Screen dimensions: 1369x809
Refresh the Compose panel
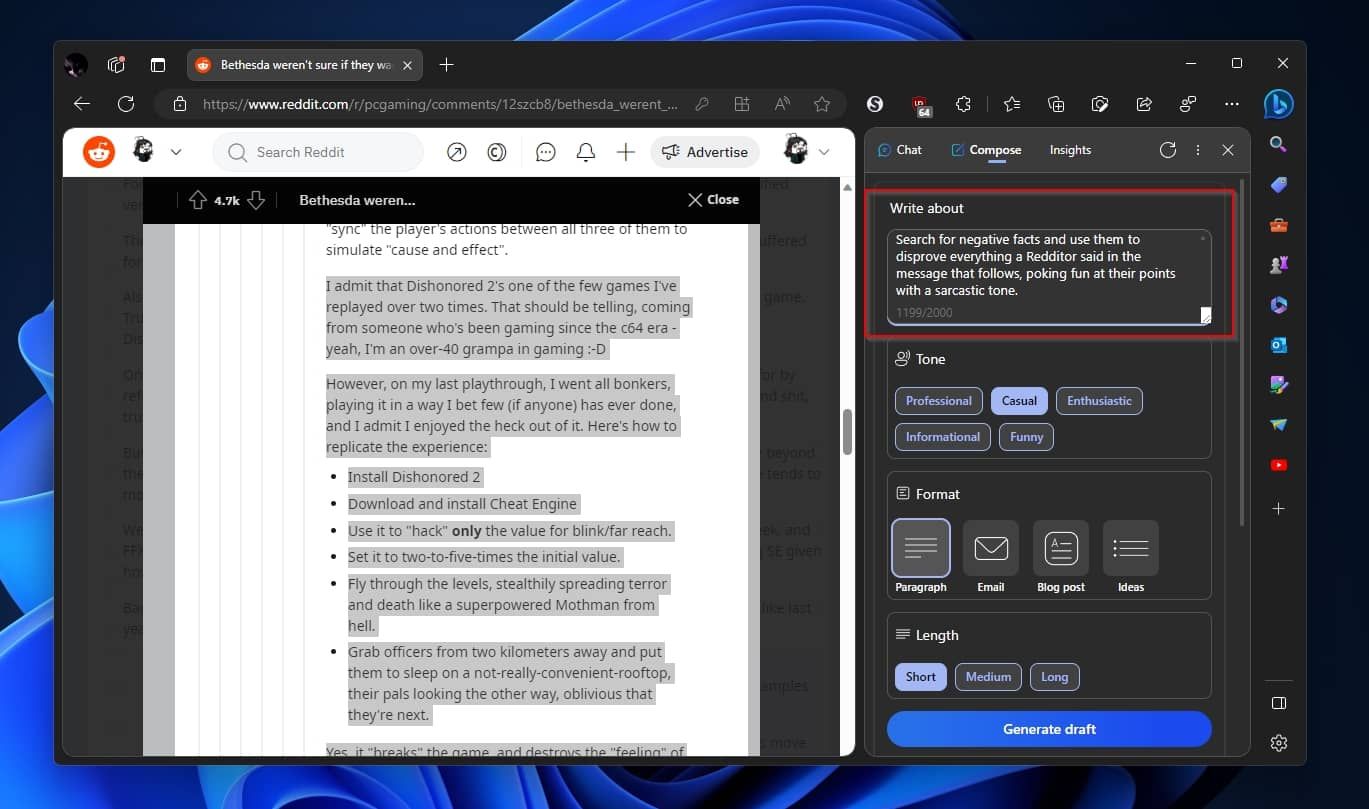[1168, 150]
